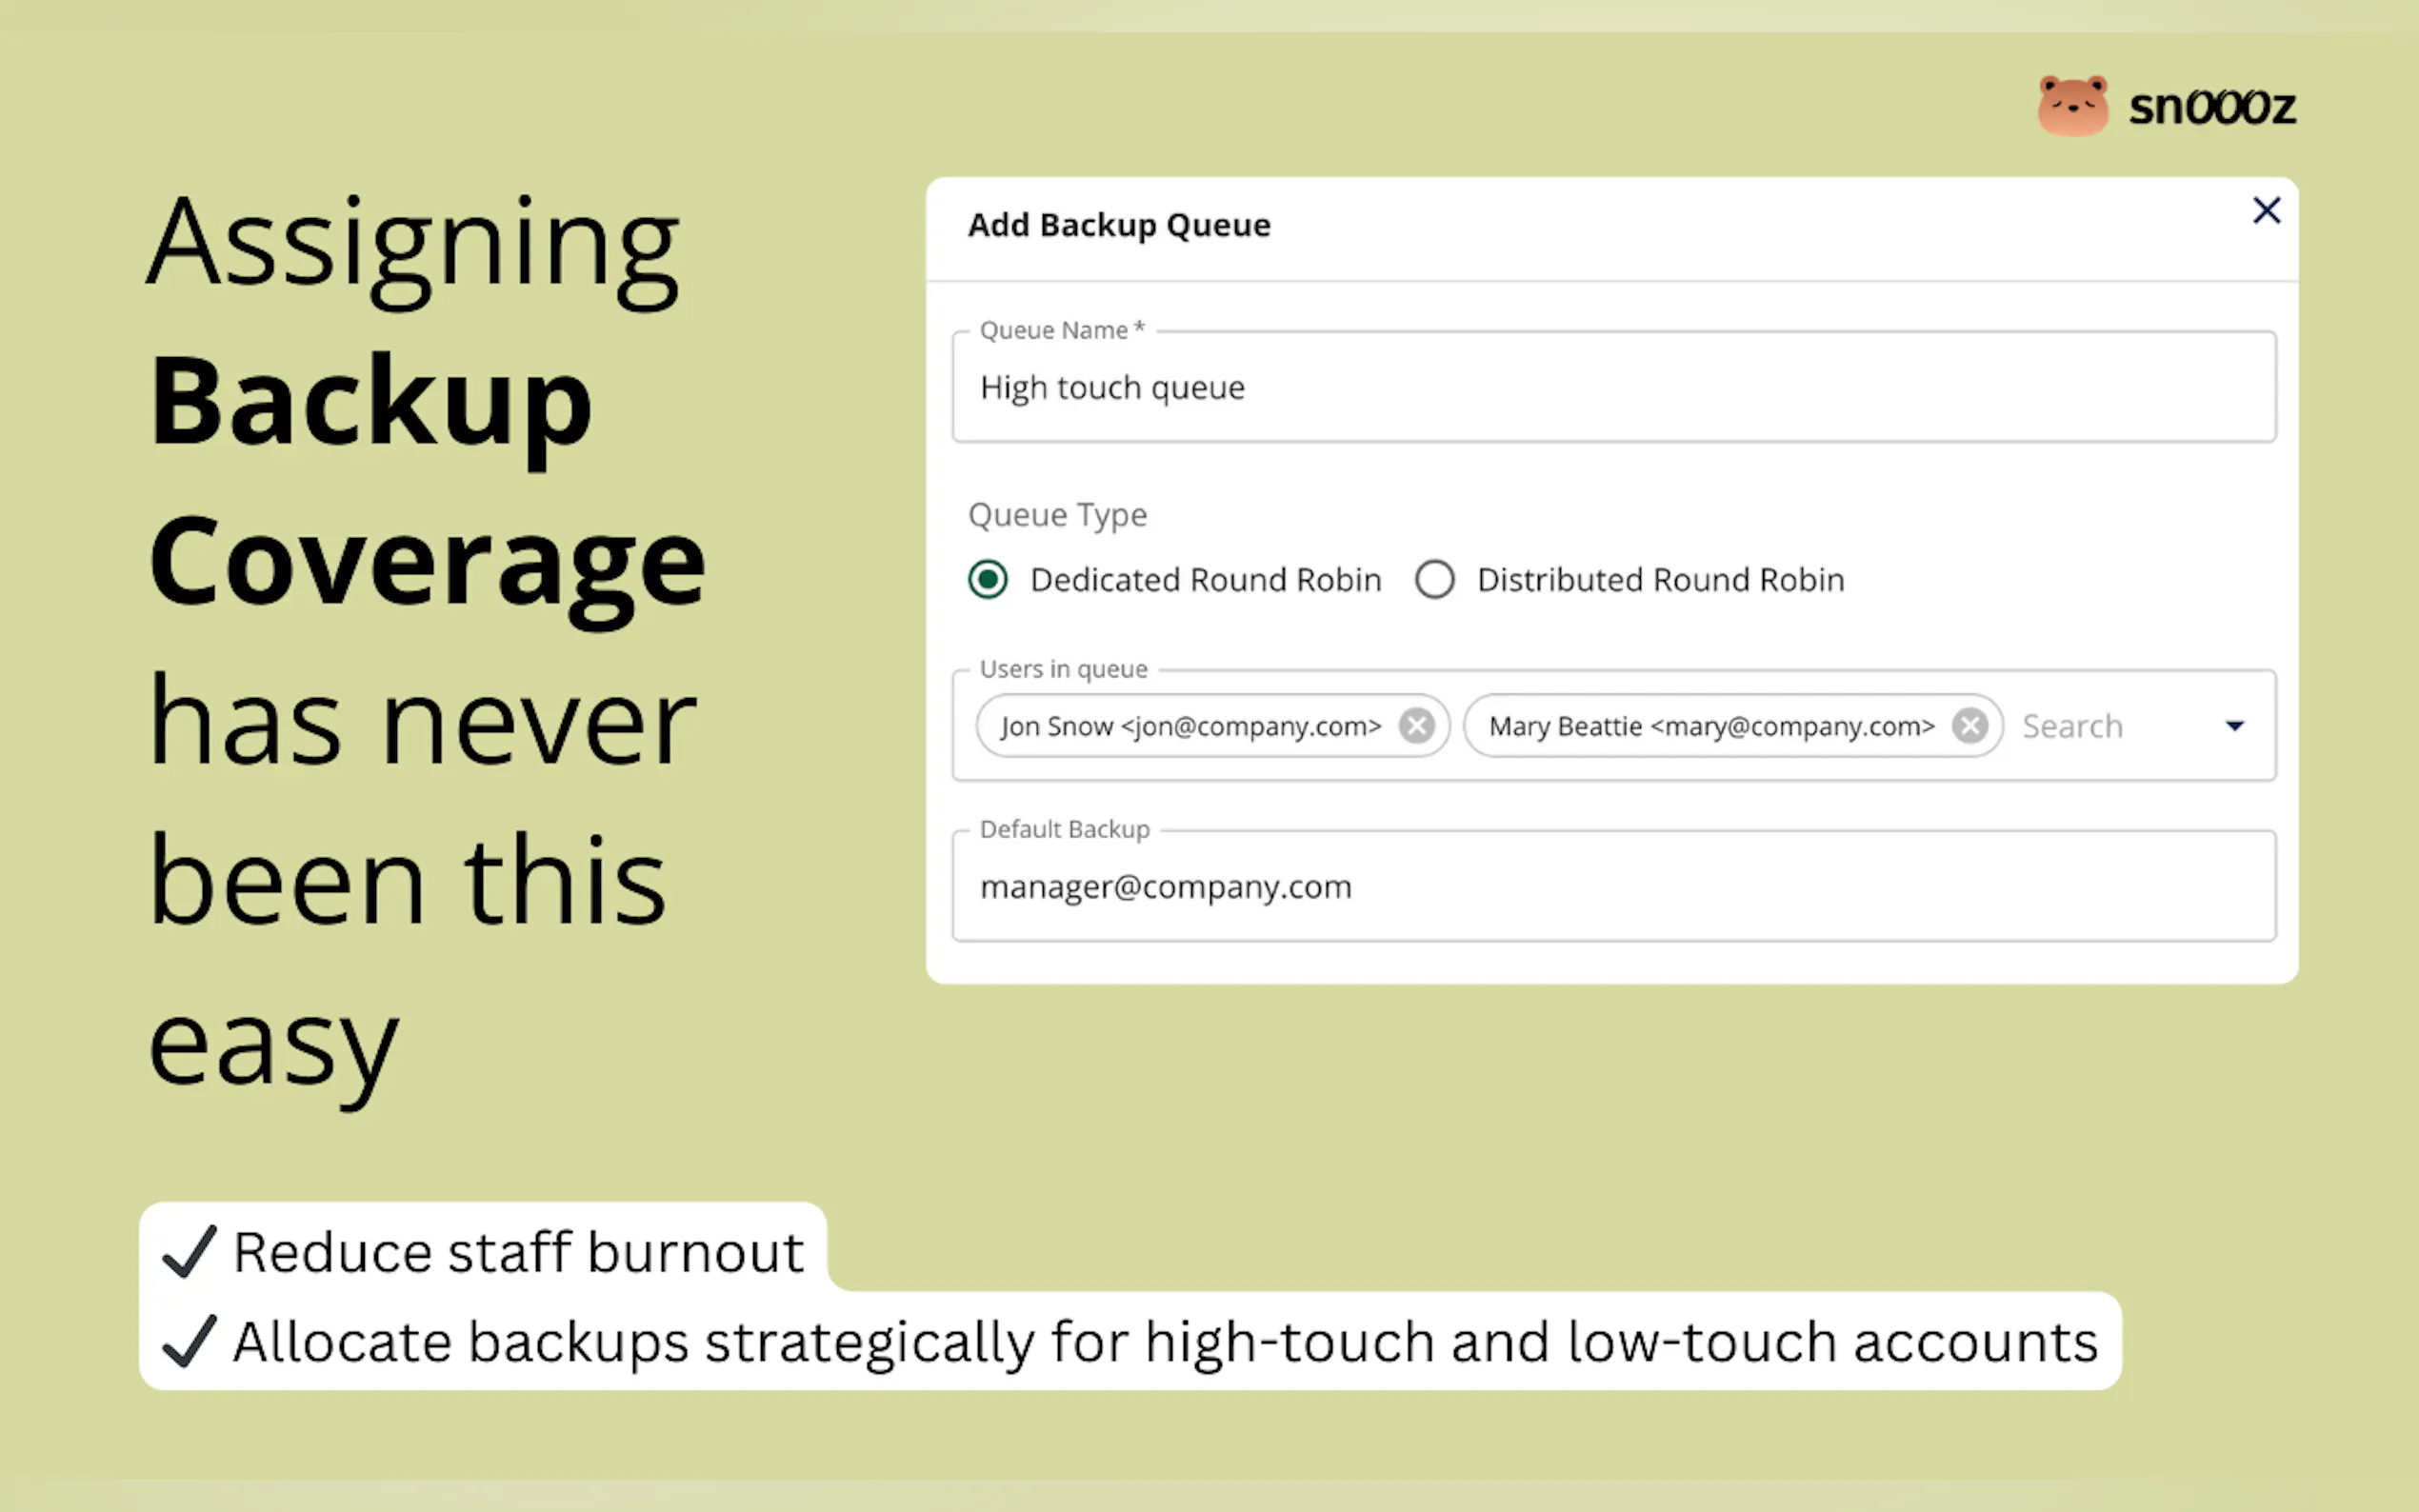This screenshot has width=2419, height=1512.
Task: Select Distributed Round Robin queue type
Action: (1435, 580)
